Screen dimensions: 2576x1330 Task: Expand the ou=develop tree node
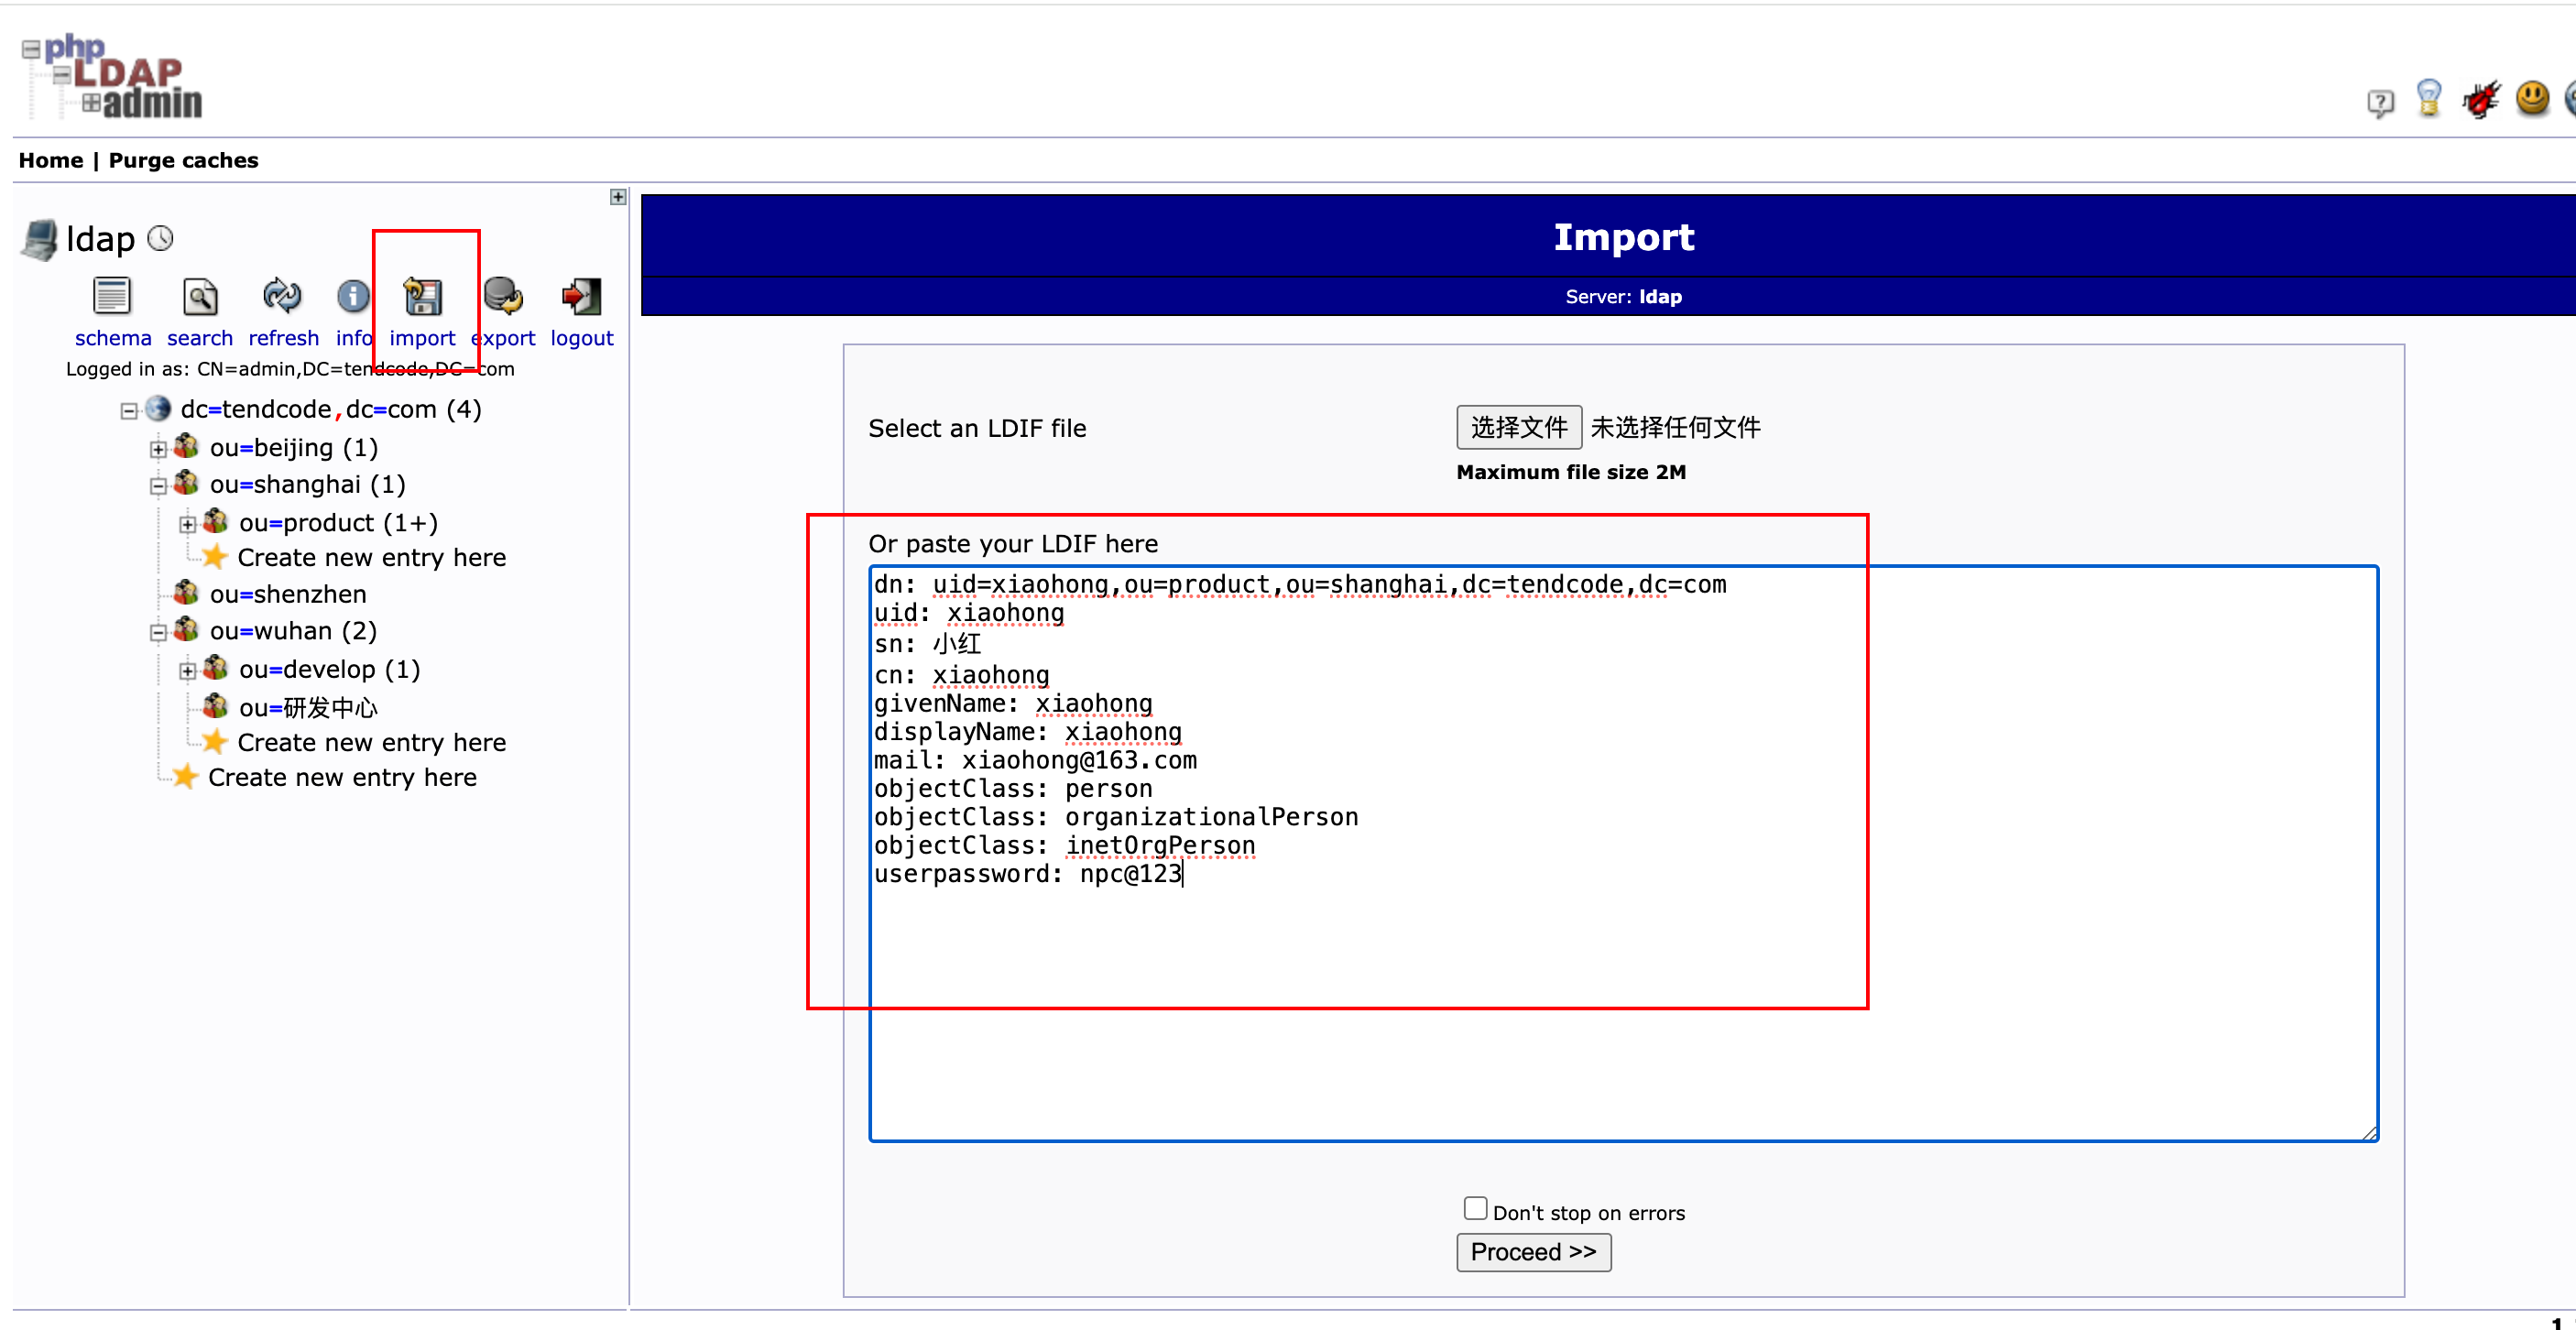[x=187, y=671]
